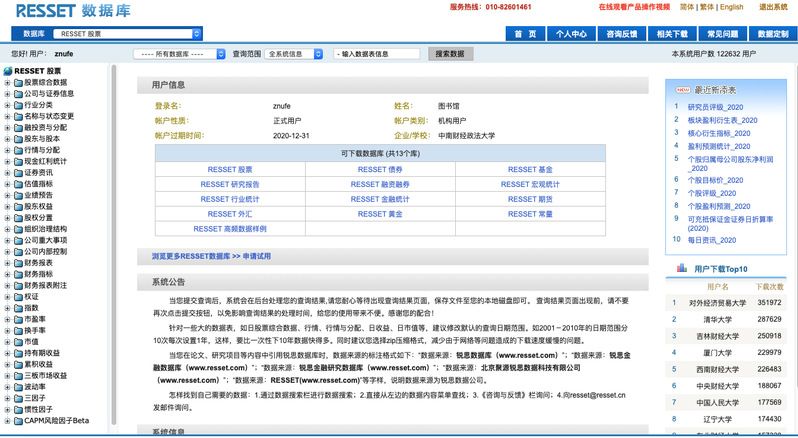Click the 名称与状态变更 folder icon
798x438 pixels.
tap(18, 116)
